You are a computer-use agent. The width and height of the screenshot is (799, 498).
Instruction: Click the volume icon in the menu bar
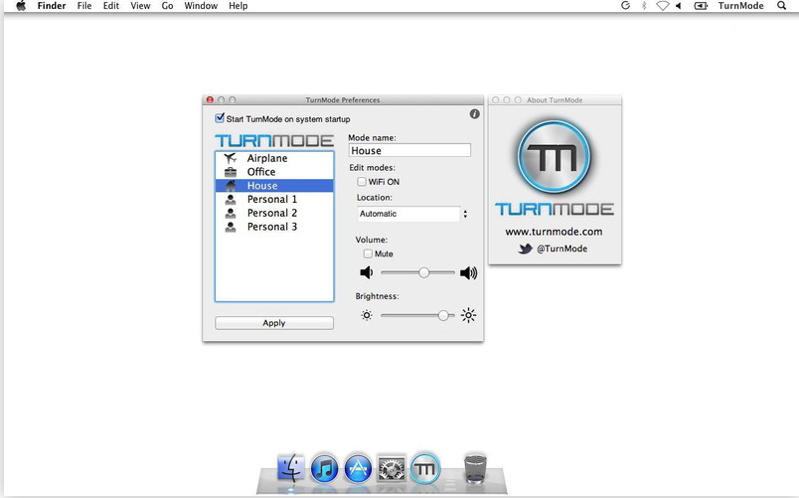click(679, 6)
